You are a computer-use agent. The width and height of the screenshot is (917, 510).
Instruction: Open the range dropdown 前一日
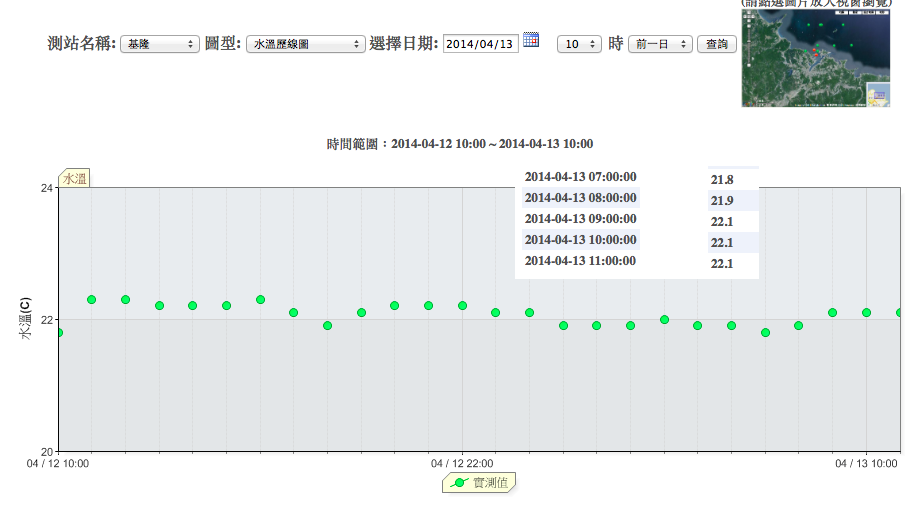660,44
